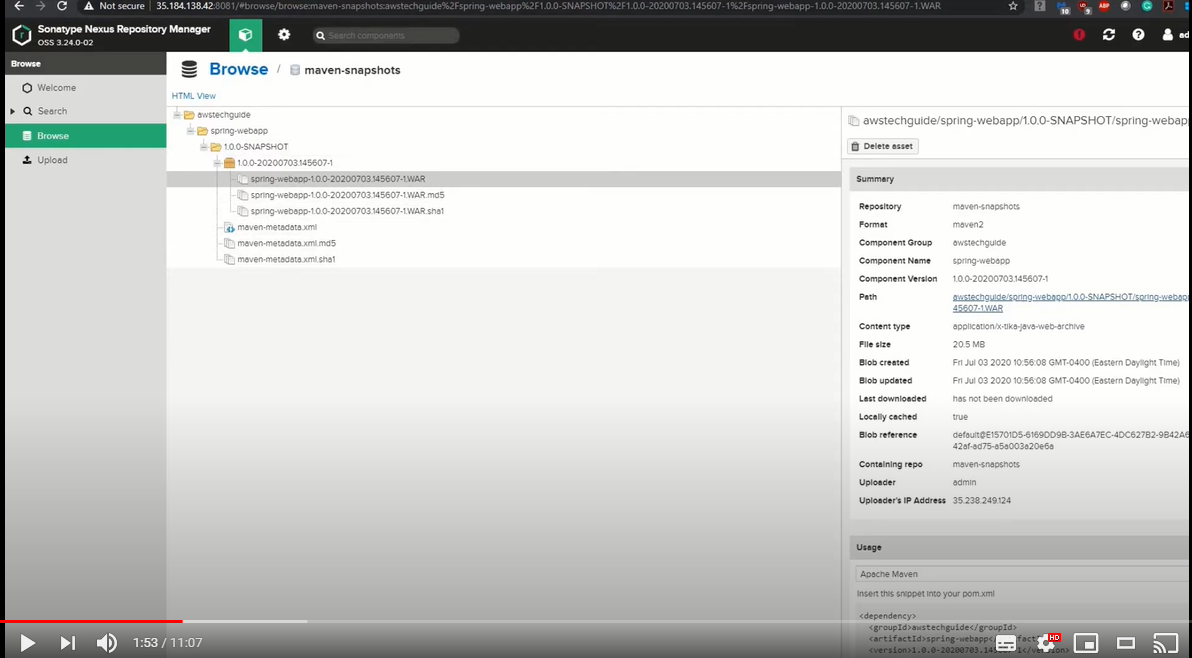The width and height of the screenshot is (1192, 658).
Task: Collapse the awstechguide folder node
Action: [177, 115]
